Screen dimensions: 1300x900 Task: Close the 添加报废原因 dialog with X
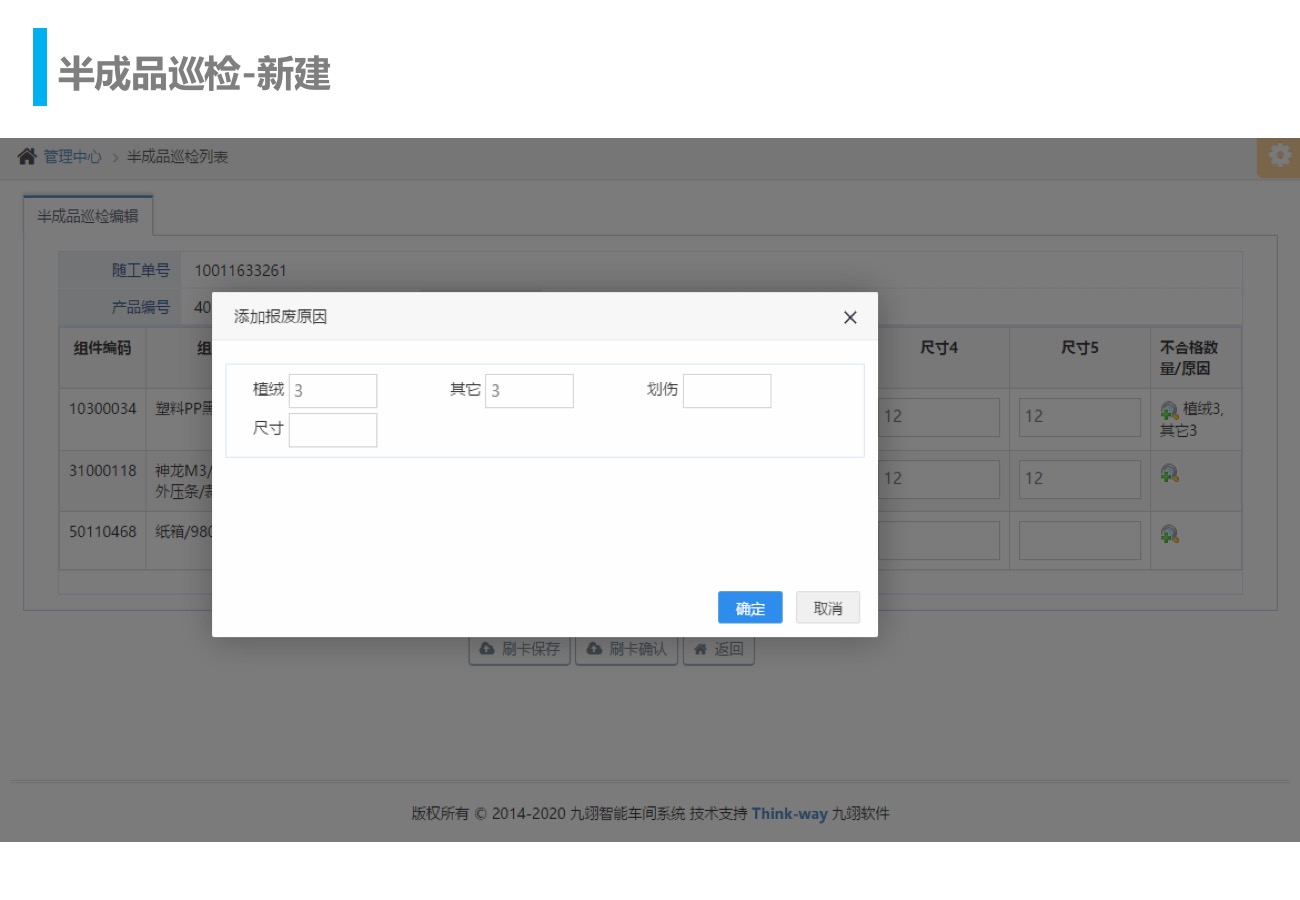[x=850, y=317]
